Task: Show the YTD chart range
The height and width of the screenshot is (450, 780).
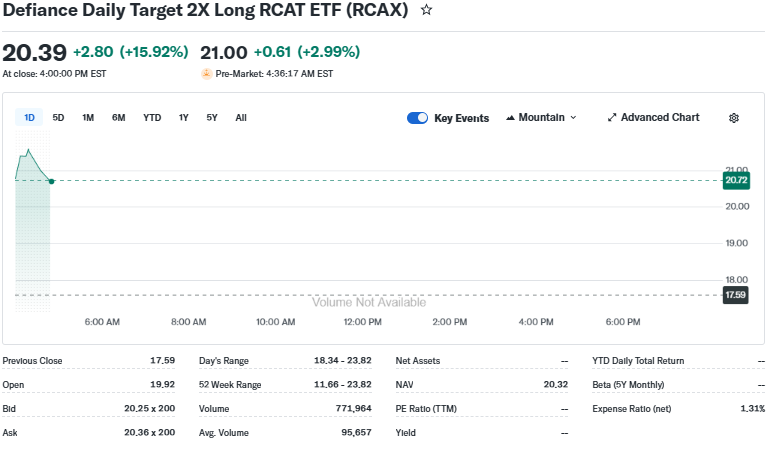Action: pyautogui.click(x=152, y=118)
